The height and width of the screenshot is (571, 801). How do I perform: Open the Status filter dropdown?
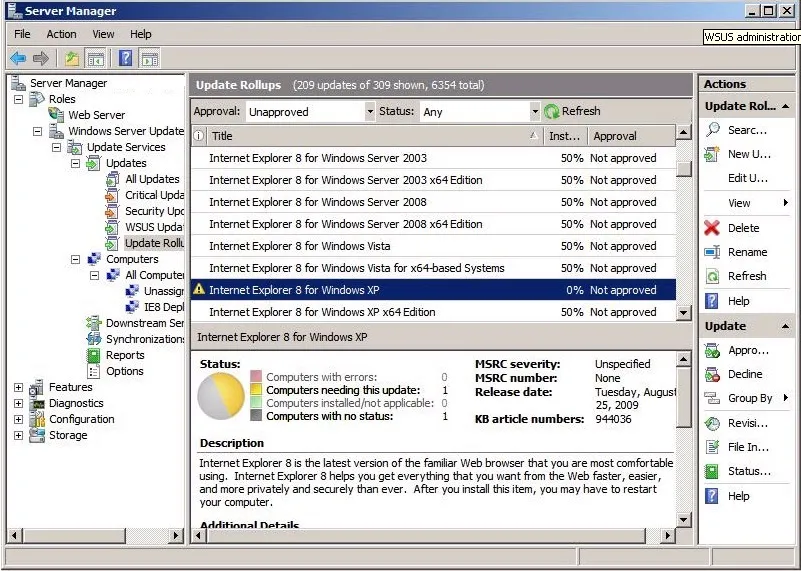click(x=534, y=111)
